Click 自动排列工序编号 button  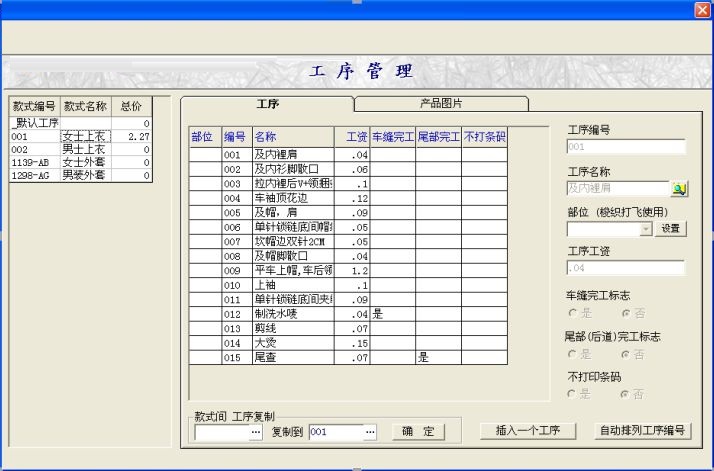643,430
